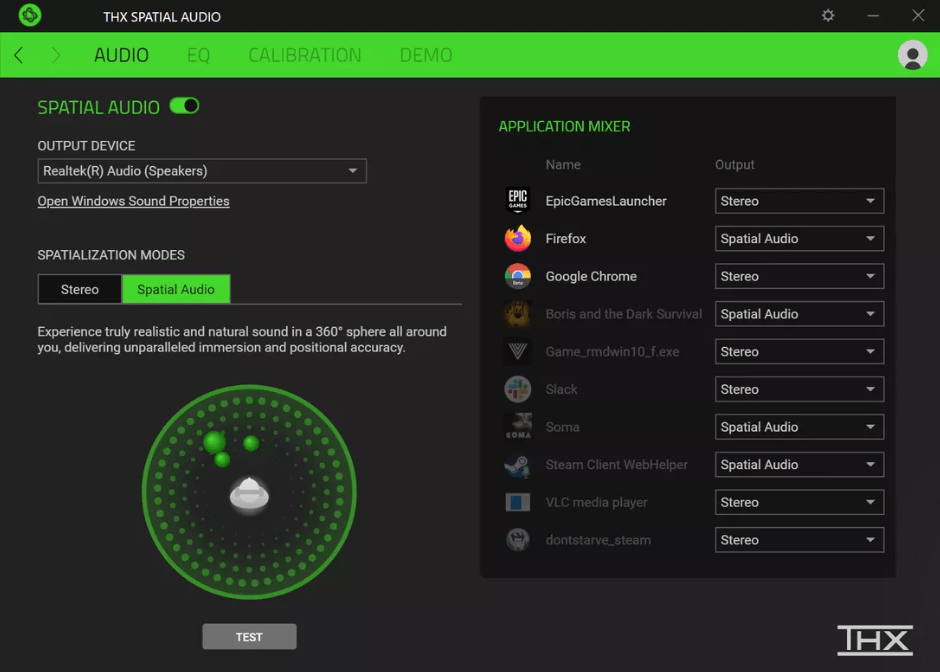Click the Firefox name text
The image size is (940, 672).
coord(565,239)
